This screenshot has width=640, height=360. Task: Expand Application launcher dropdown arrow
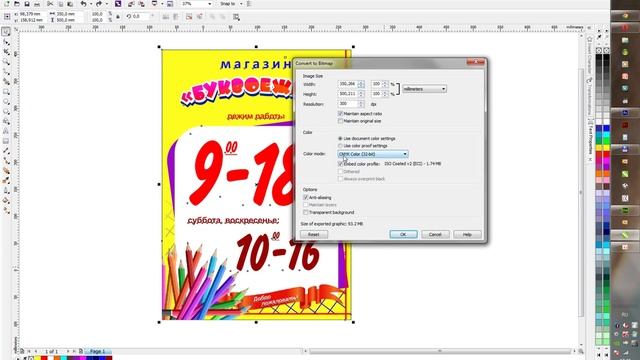point(161,4)
